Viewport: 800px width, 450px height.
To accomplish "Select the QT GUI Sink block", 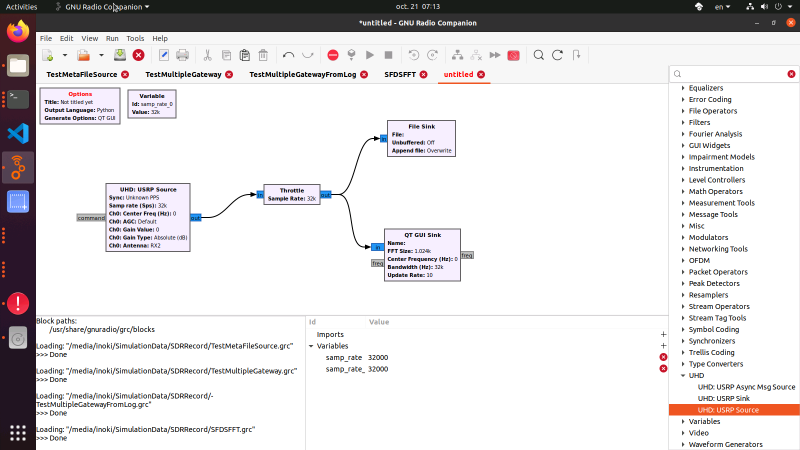I will [421, 255].
